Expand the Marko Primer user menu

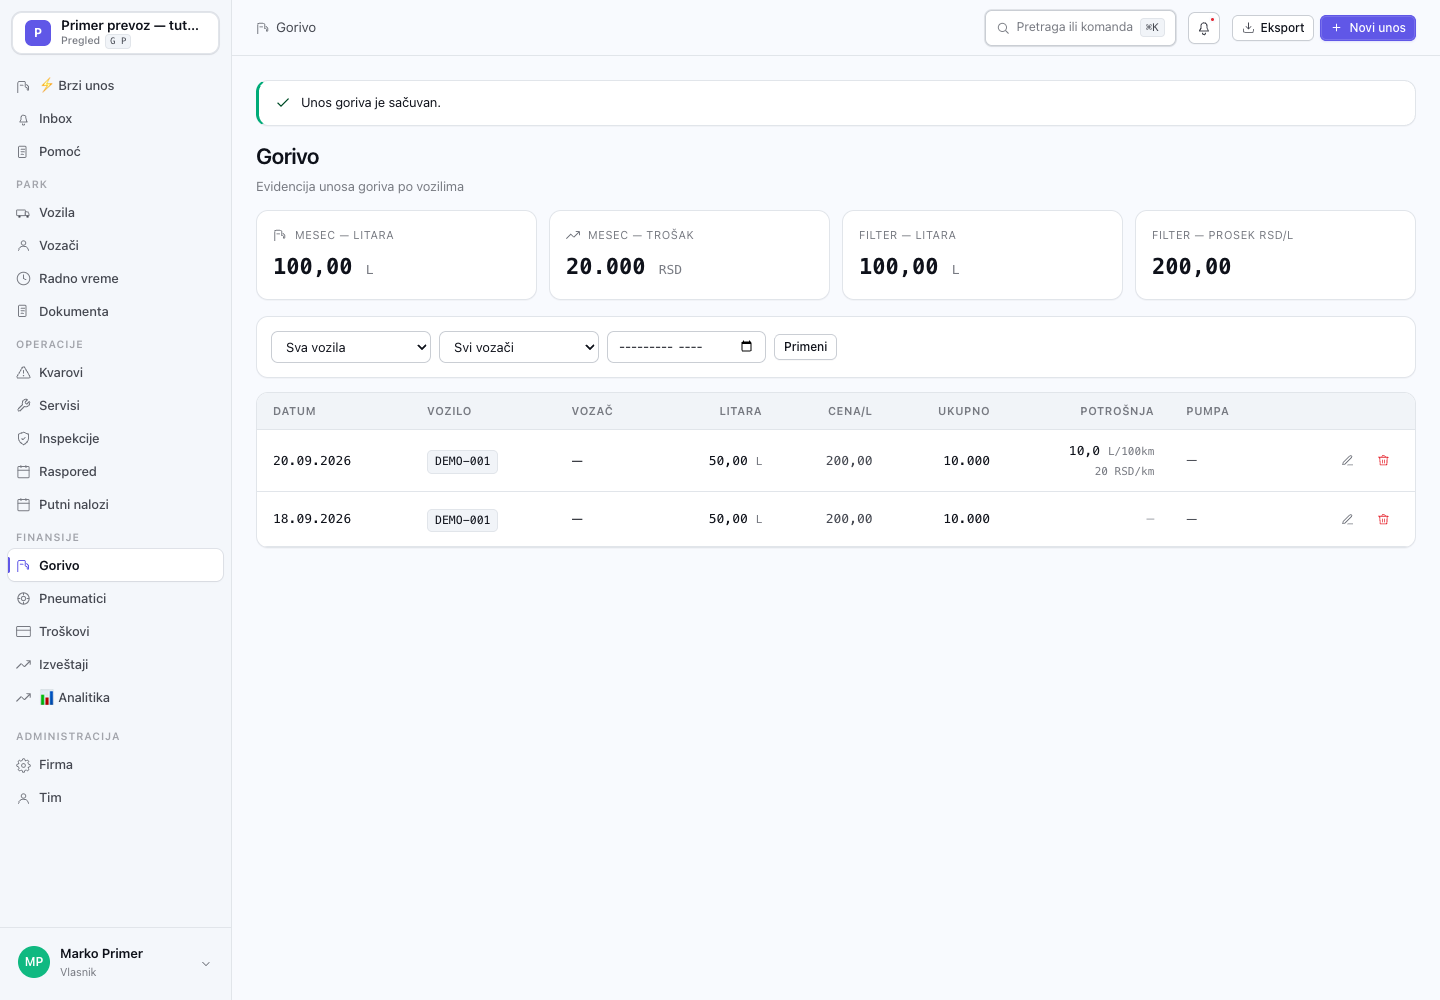(115, 962)
